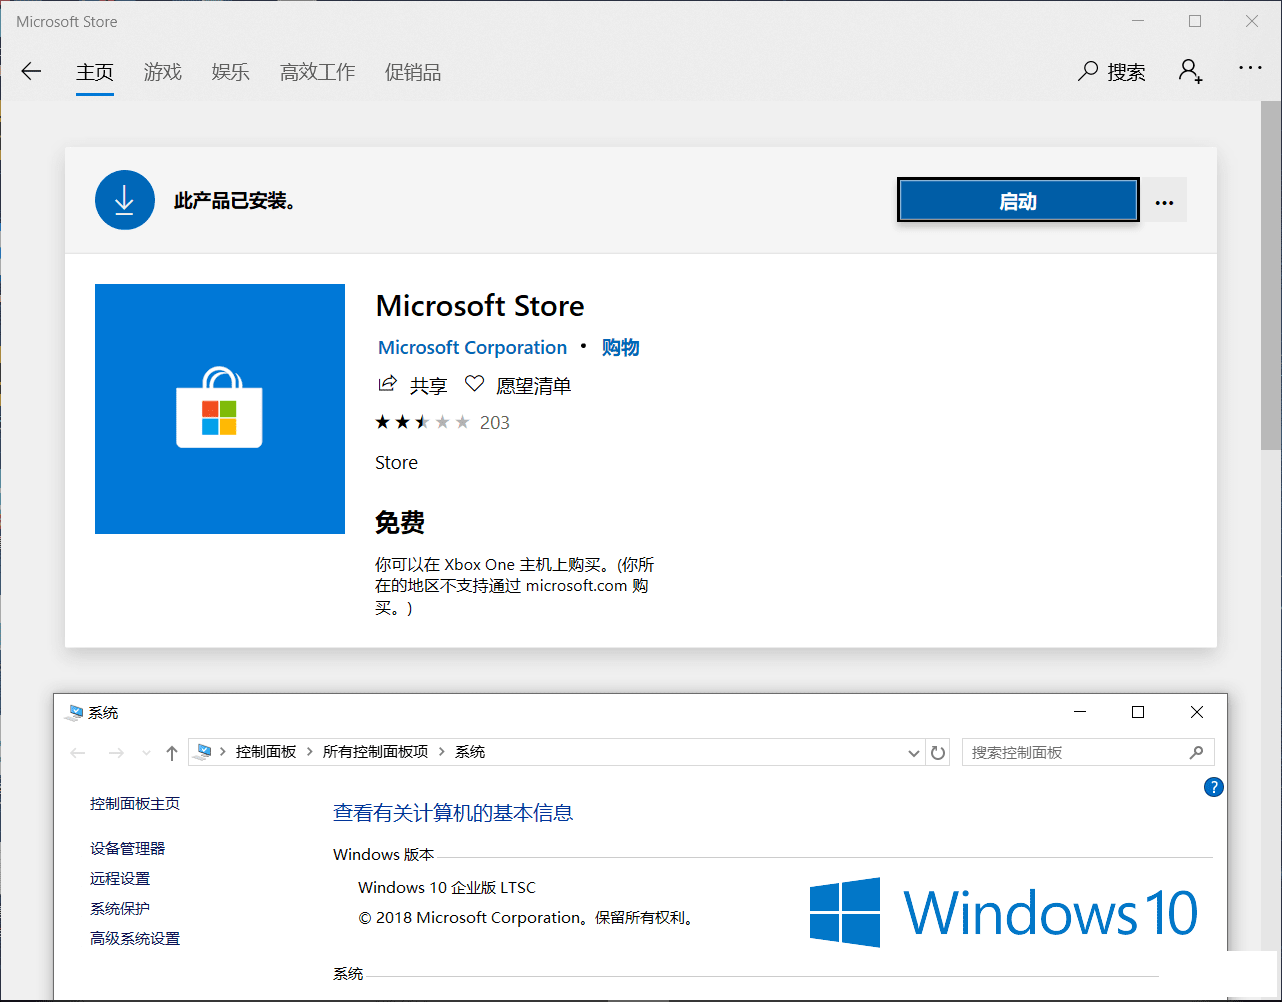Screen dimensions: 1282x1002
Task: Click 查看有关计算机的基本信息 heading
Action: click(x=453, y=812)
